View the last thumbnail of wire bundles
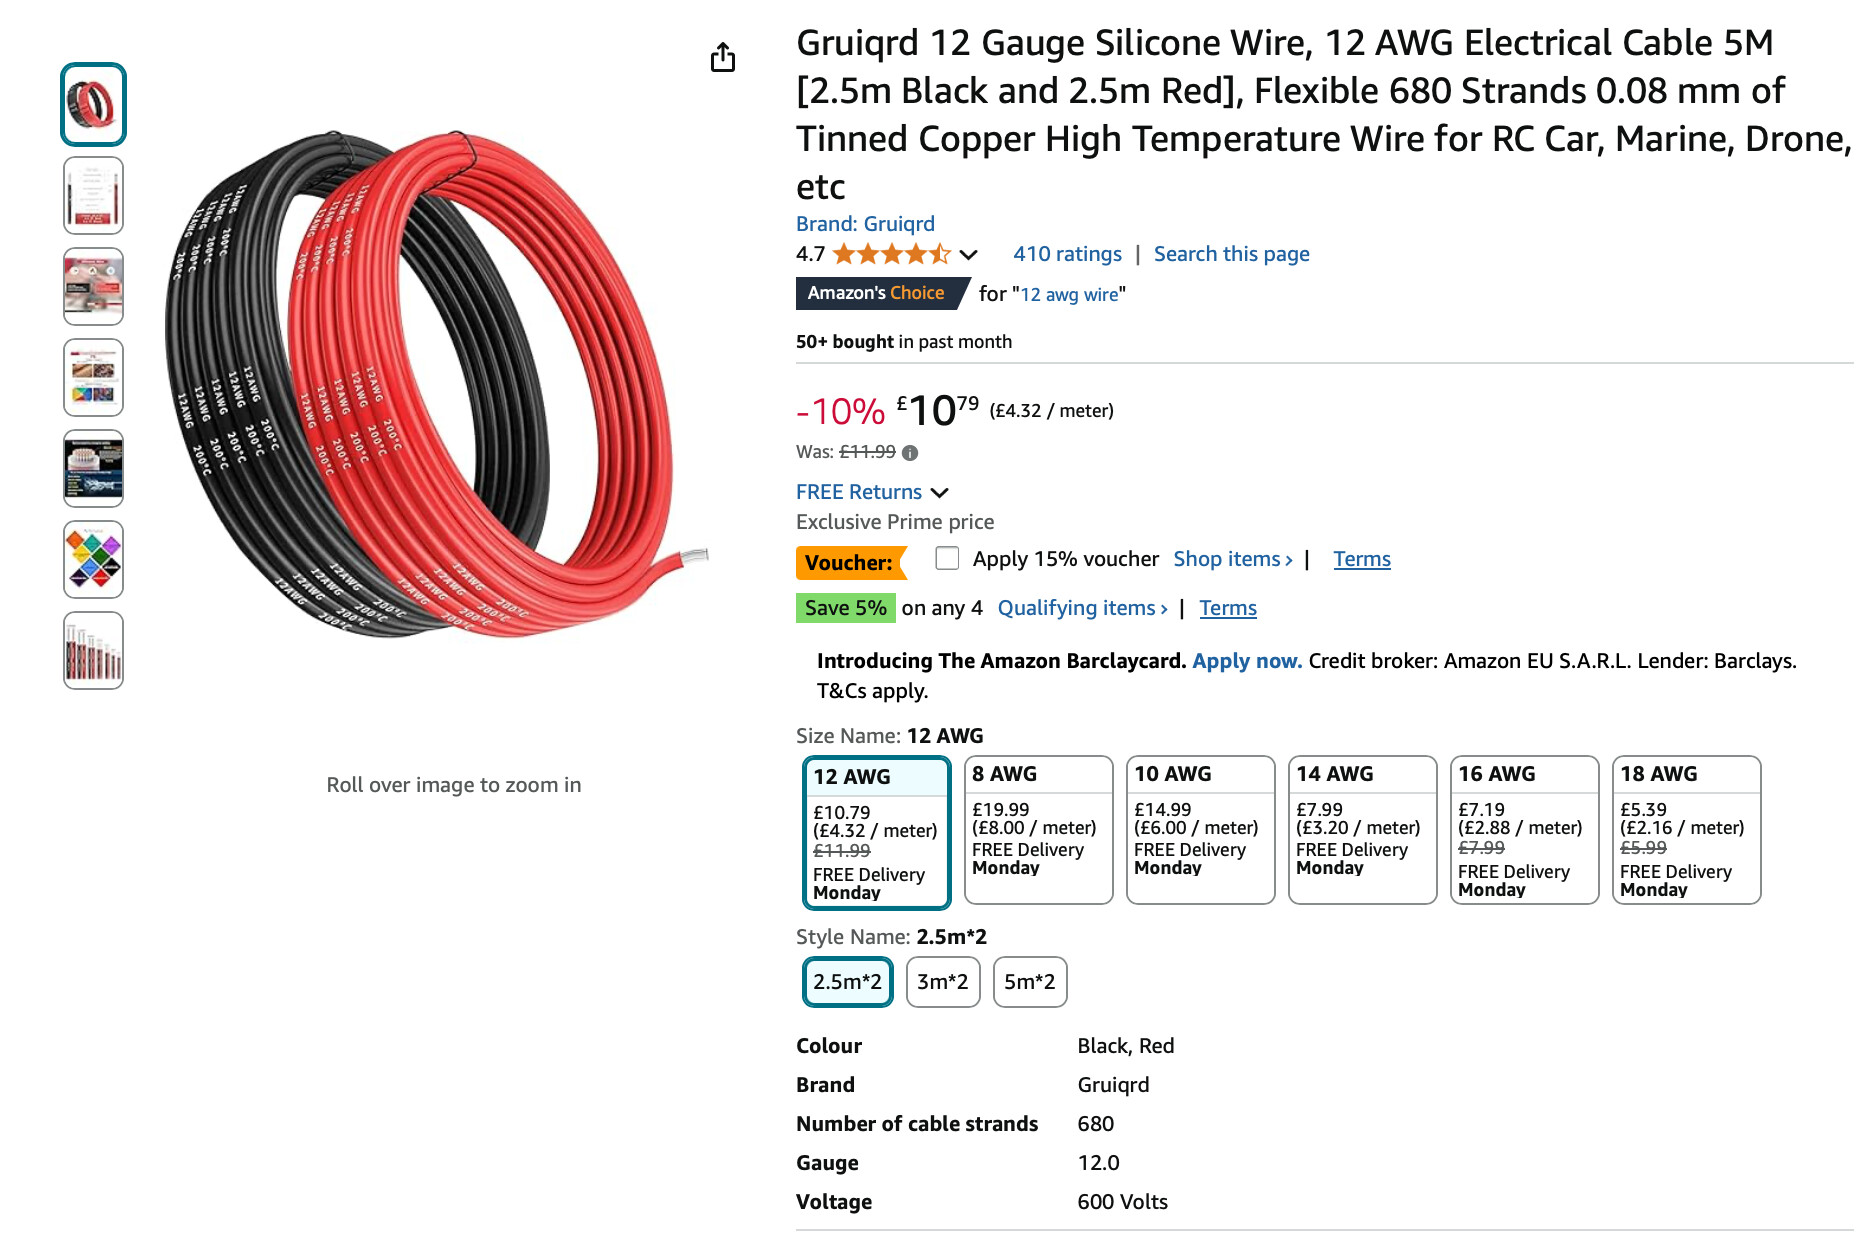The width and height of the screenshot is (1876, 1240). pyautogui.click(x=93, y=650)
